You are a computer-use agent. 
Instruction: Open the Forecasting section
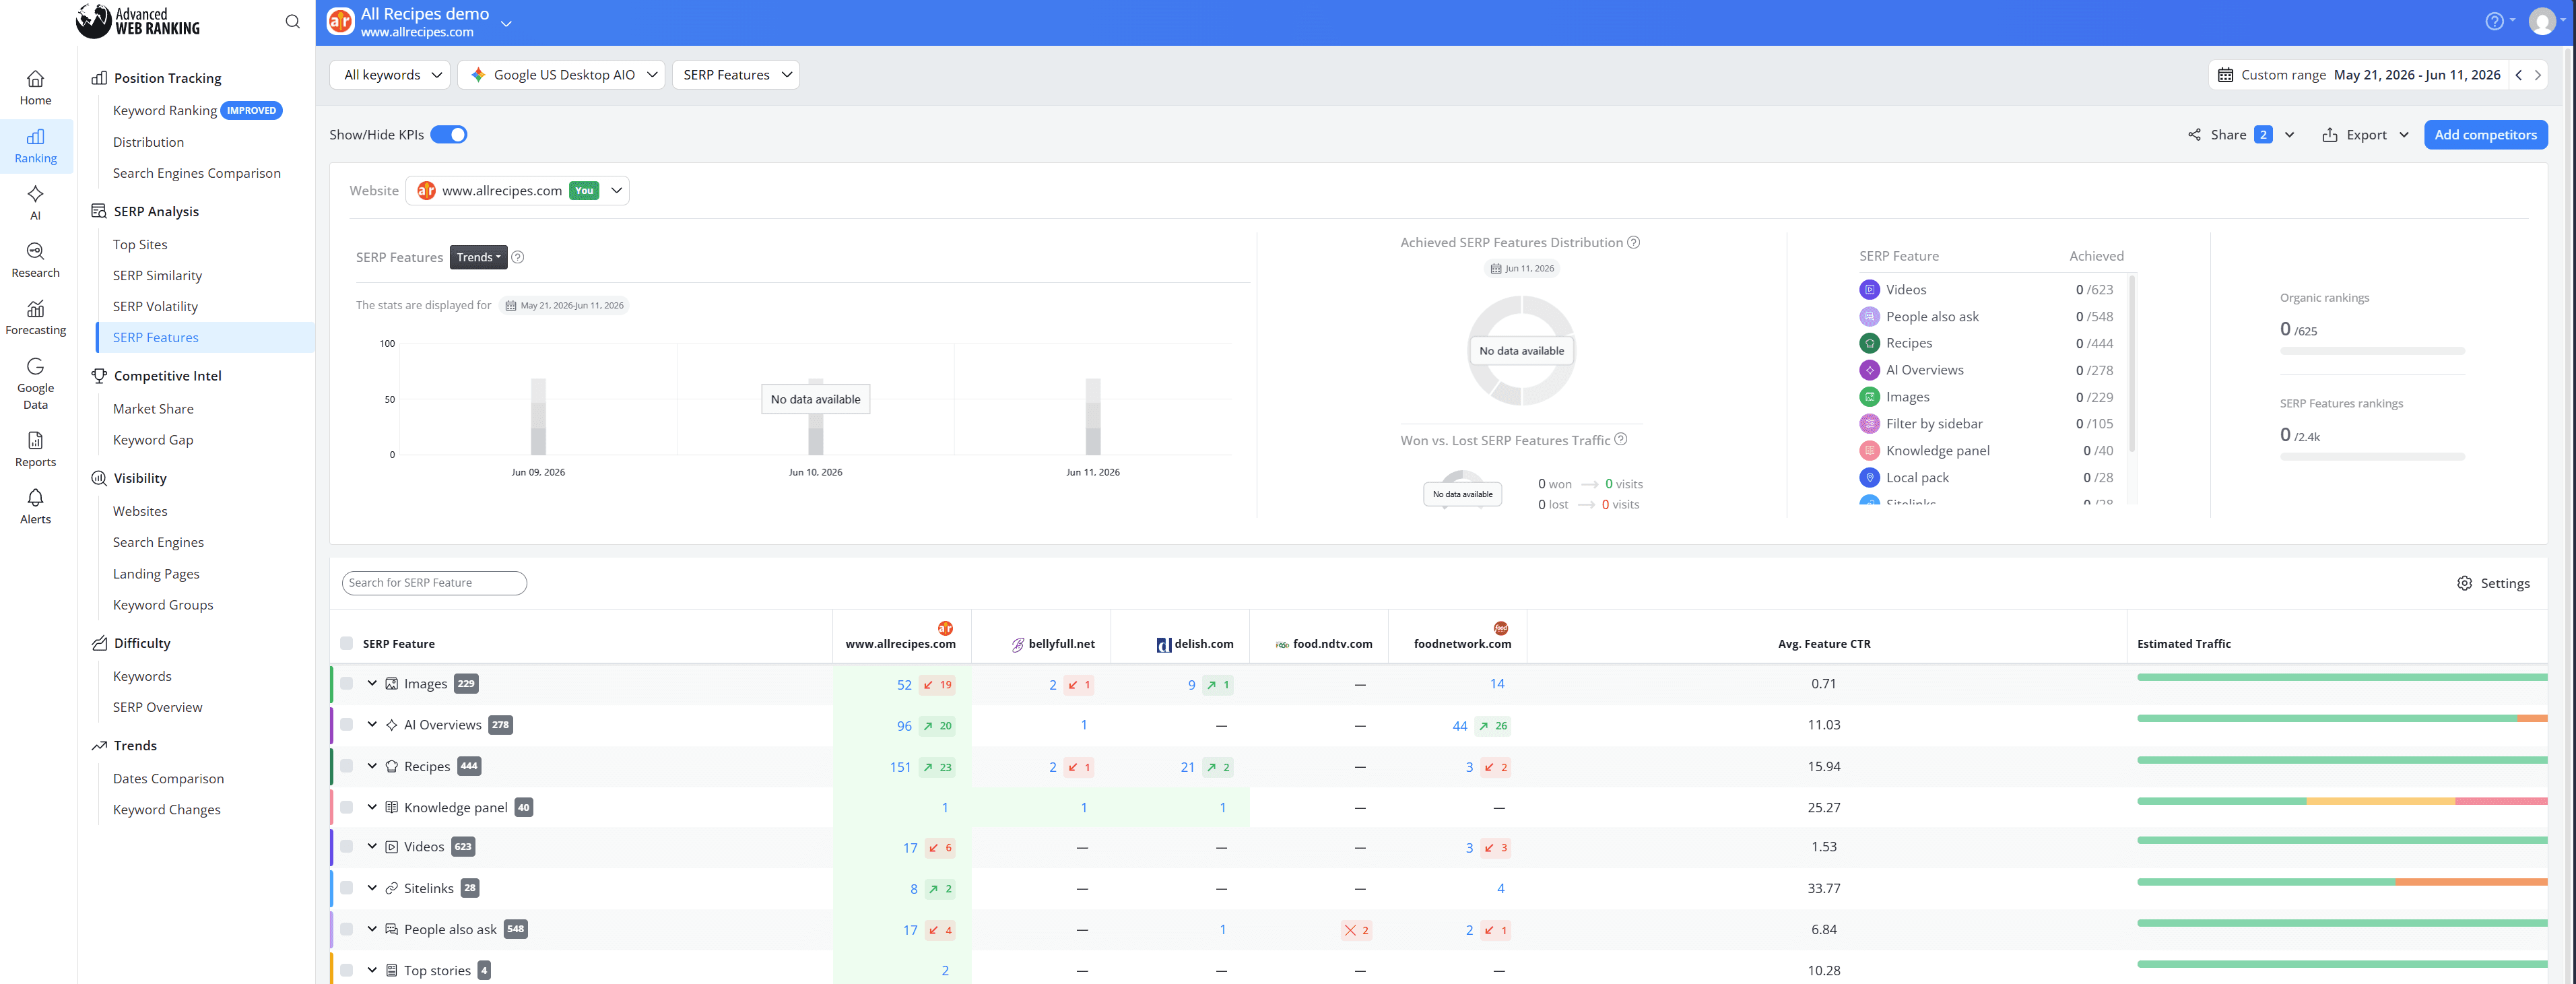pyautogui.click(x=35, y=317)
